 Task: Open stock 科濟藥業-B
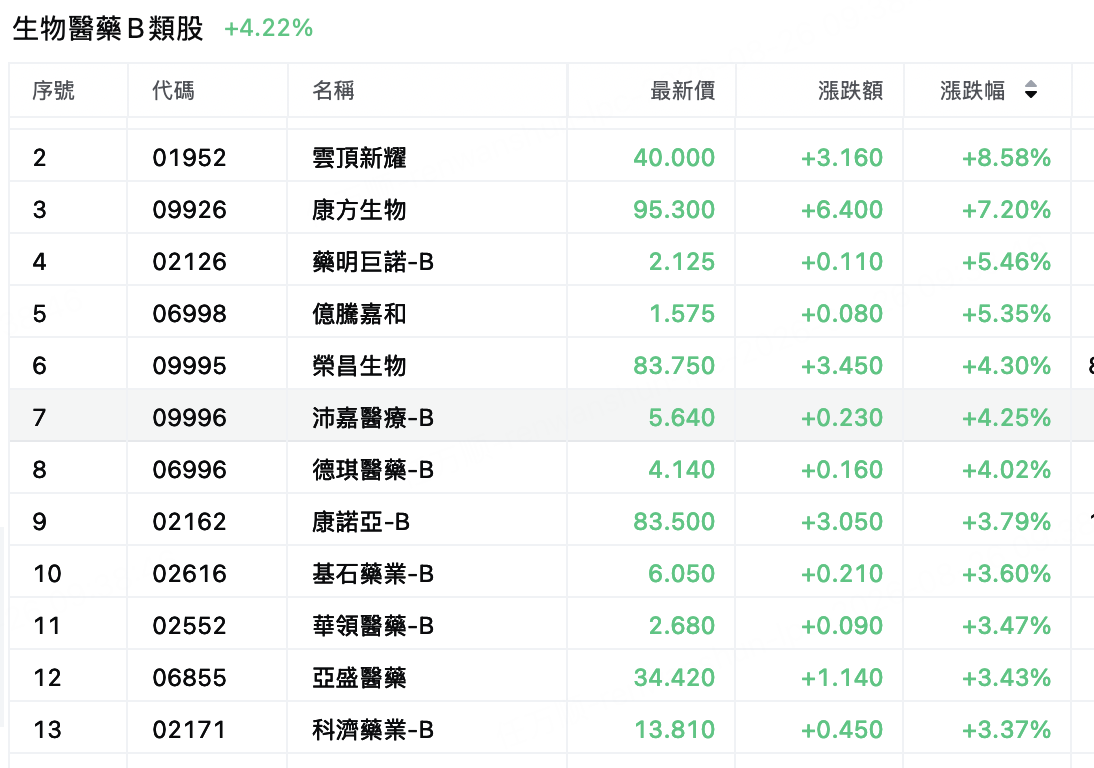(373, 730)
